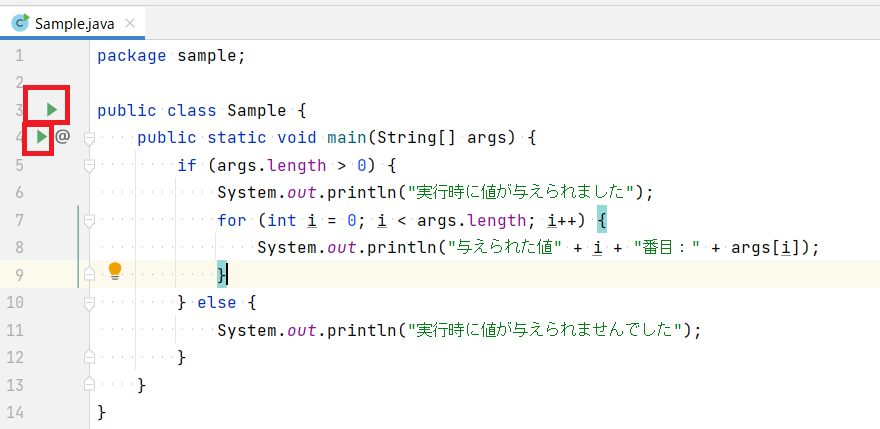Click the 'if' keyword on line 5

click(x=187, y=166)
